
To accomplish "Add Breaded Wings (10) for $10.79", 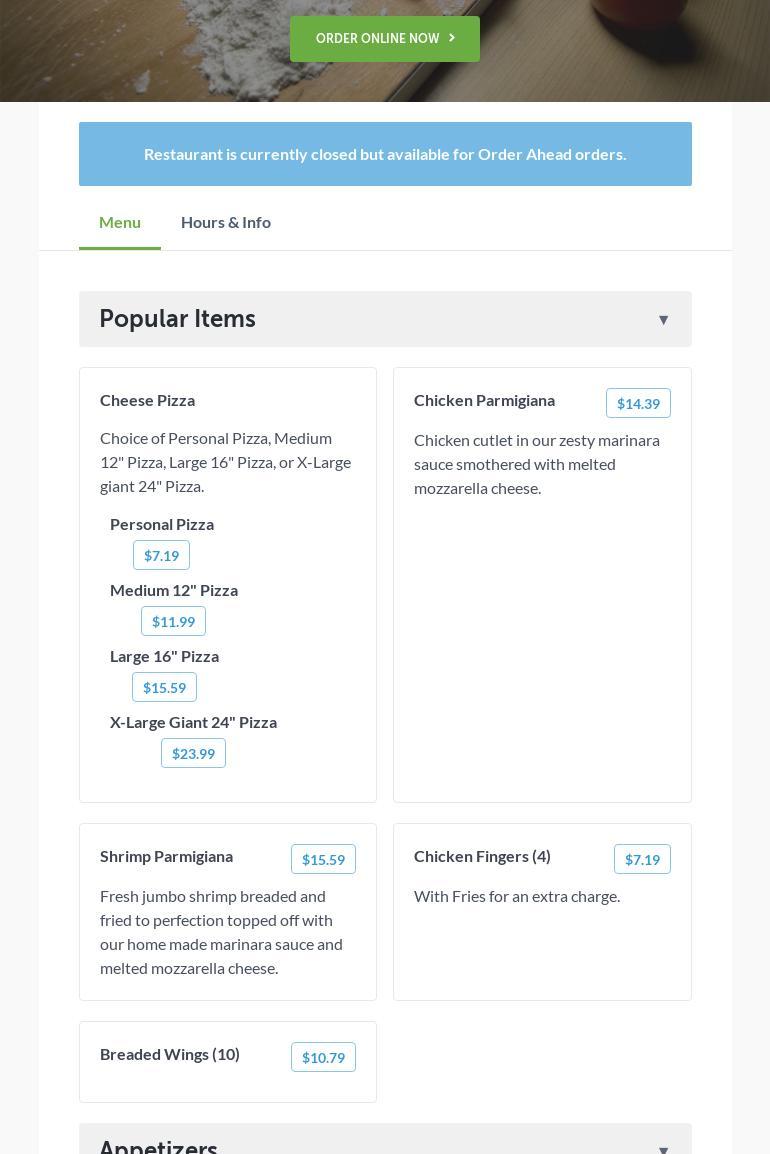I will coord(323,1057).
